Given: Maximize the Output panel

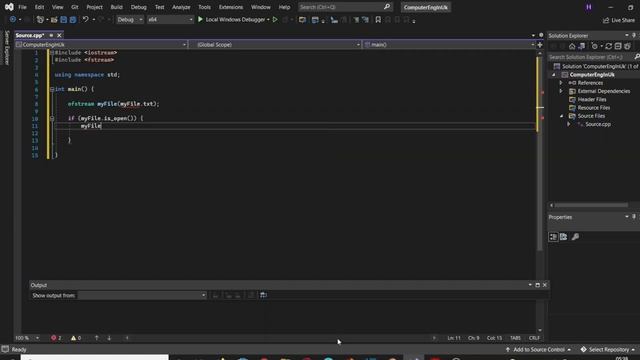Looking at the screenshot, I should [538, 285].
